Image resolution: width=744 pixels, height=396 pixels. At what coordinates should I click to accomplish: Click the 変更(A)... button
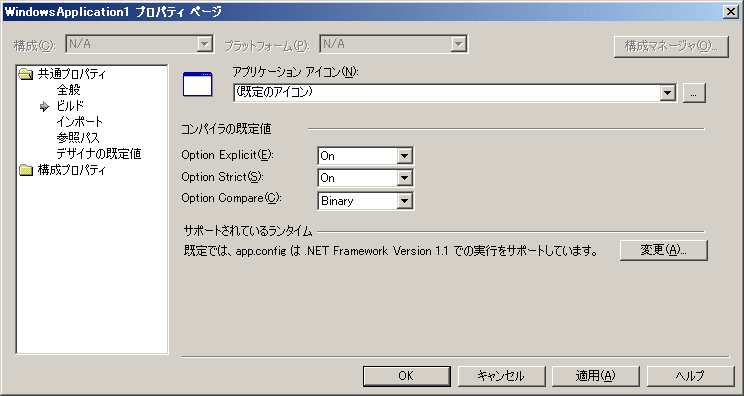(x=664, y=250)
